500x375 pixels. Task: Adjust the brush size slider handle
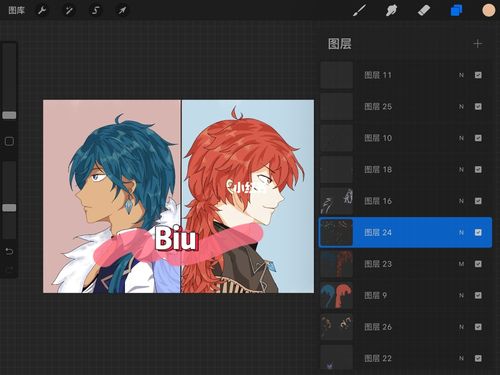[9, 115]
